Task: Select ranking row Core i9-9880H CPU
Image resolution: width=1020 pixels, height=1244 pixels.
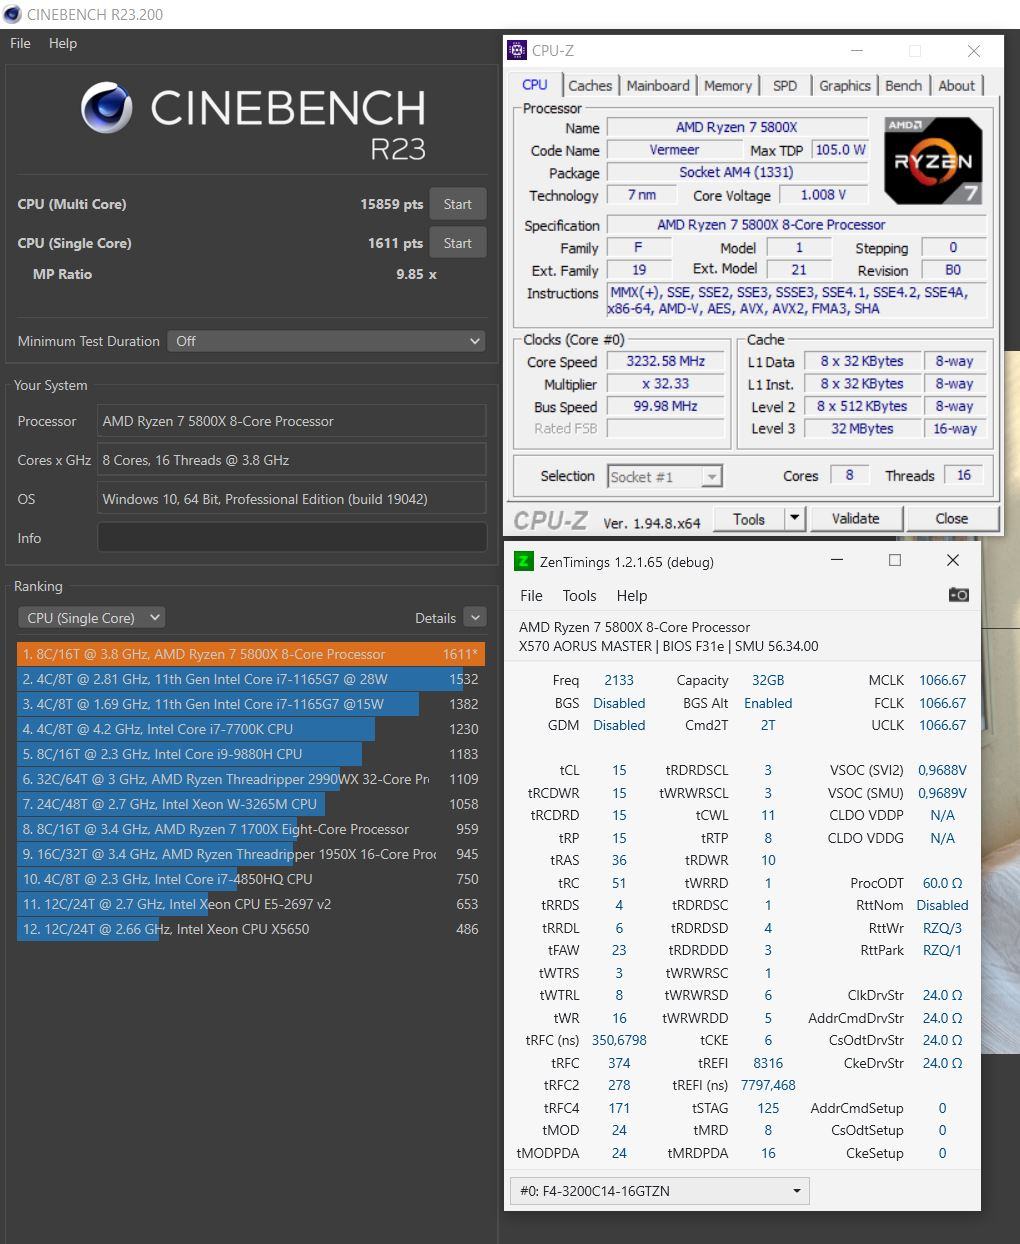Action: (x=251, y=754)
